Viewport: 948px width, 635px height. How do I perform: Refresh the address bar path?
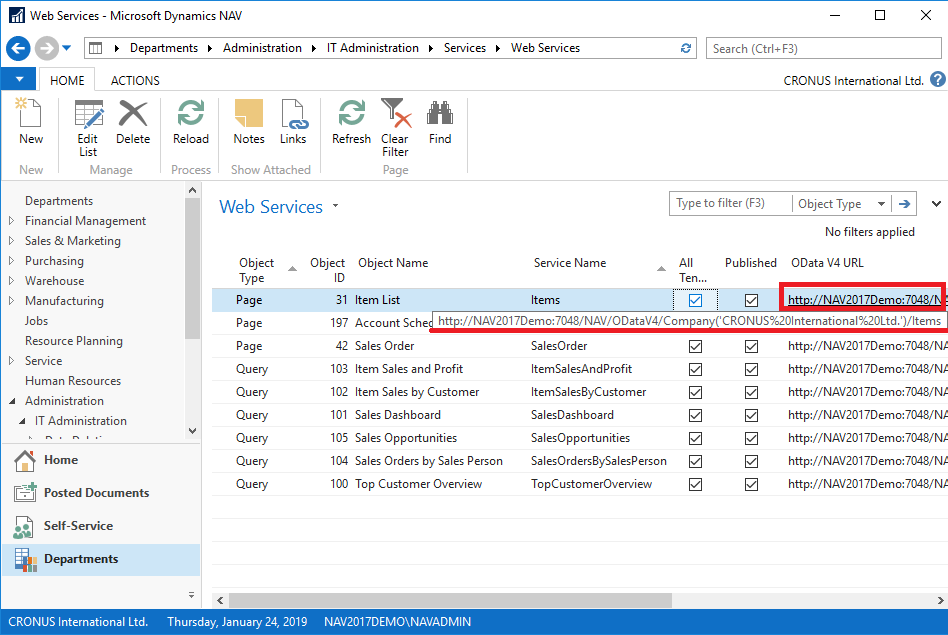[686, 48]
